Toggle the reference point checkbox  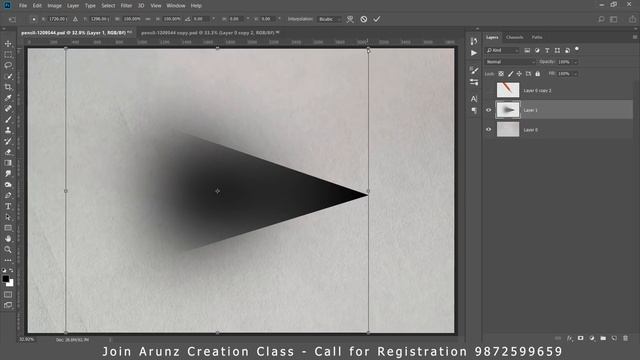click(x=33, y=19)
